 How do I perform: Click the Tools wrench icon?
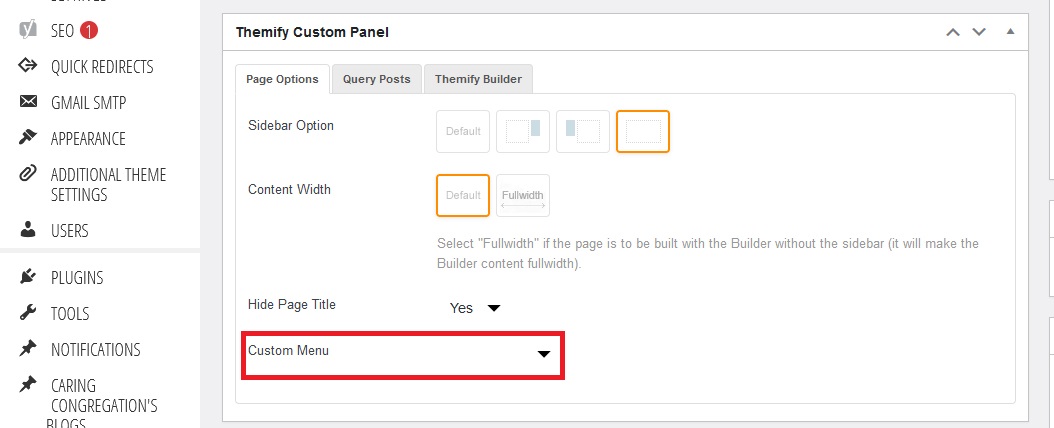click(28, 314)
